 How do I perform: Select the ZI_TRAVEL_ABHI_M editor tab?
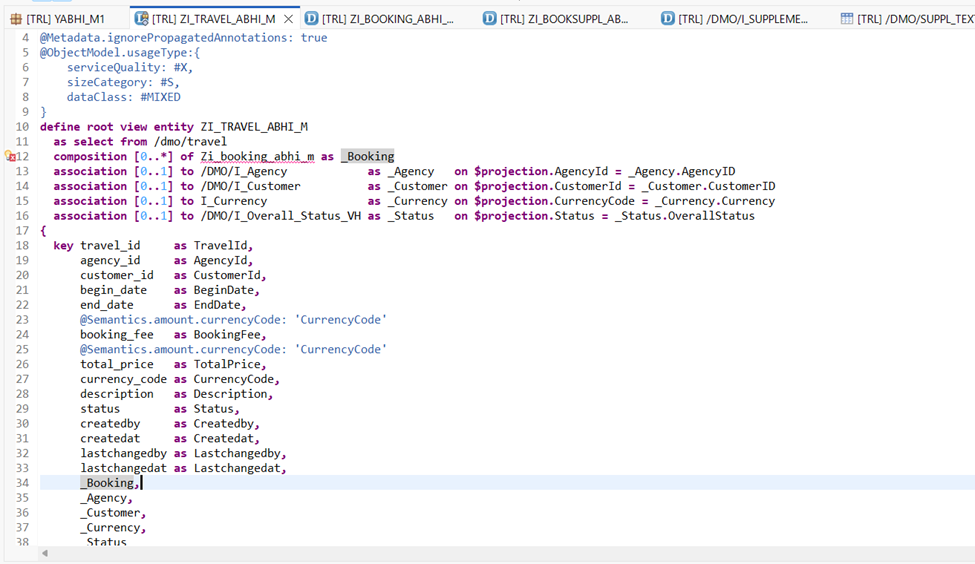(x=213, y=19)
